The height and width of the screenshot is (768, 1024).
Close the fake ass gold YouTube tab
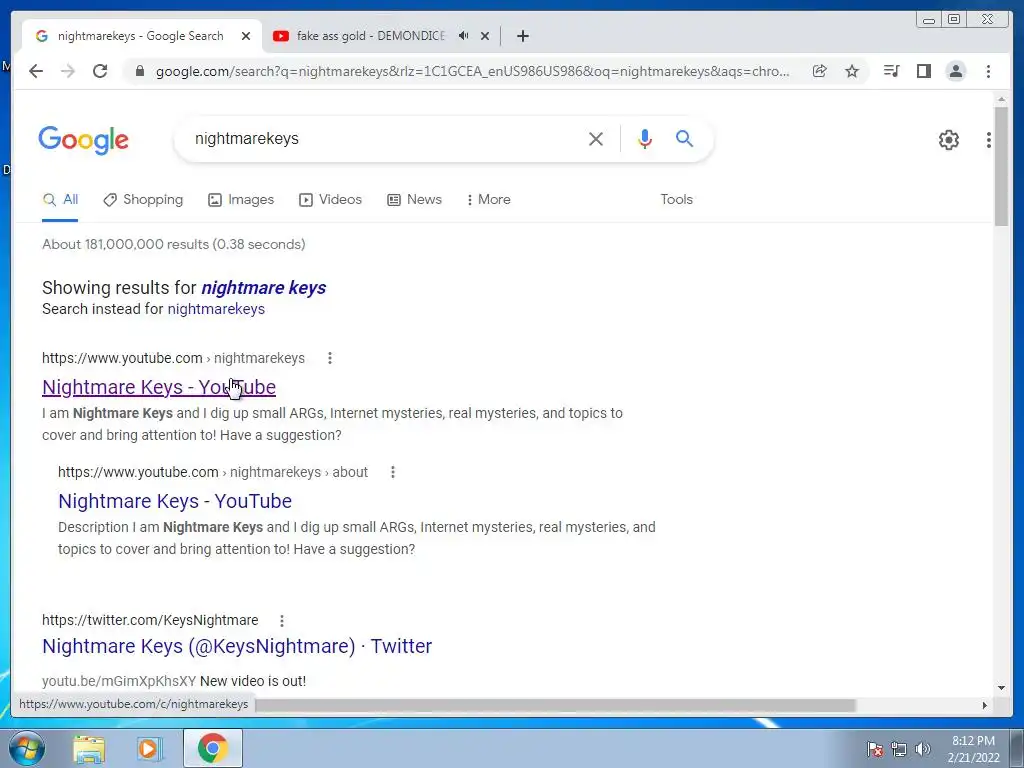click(x=485, y=36)
